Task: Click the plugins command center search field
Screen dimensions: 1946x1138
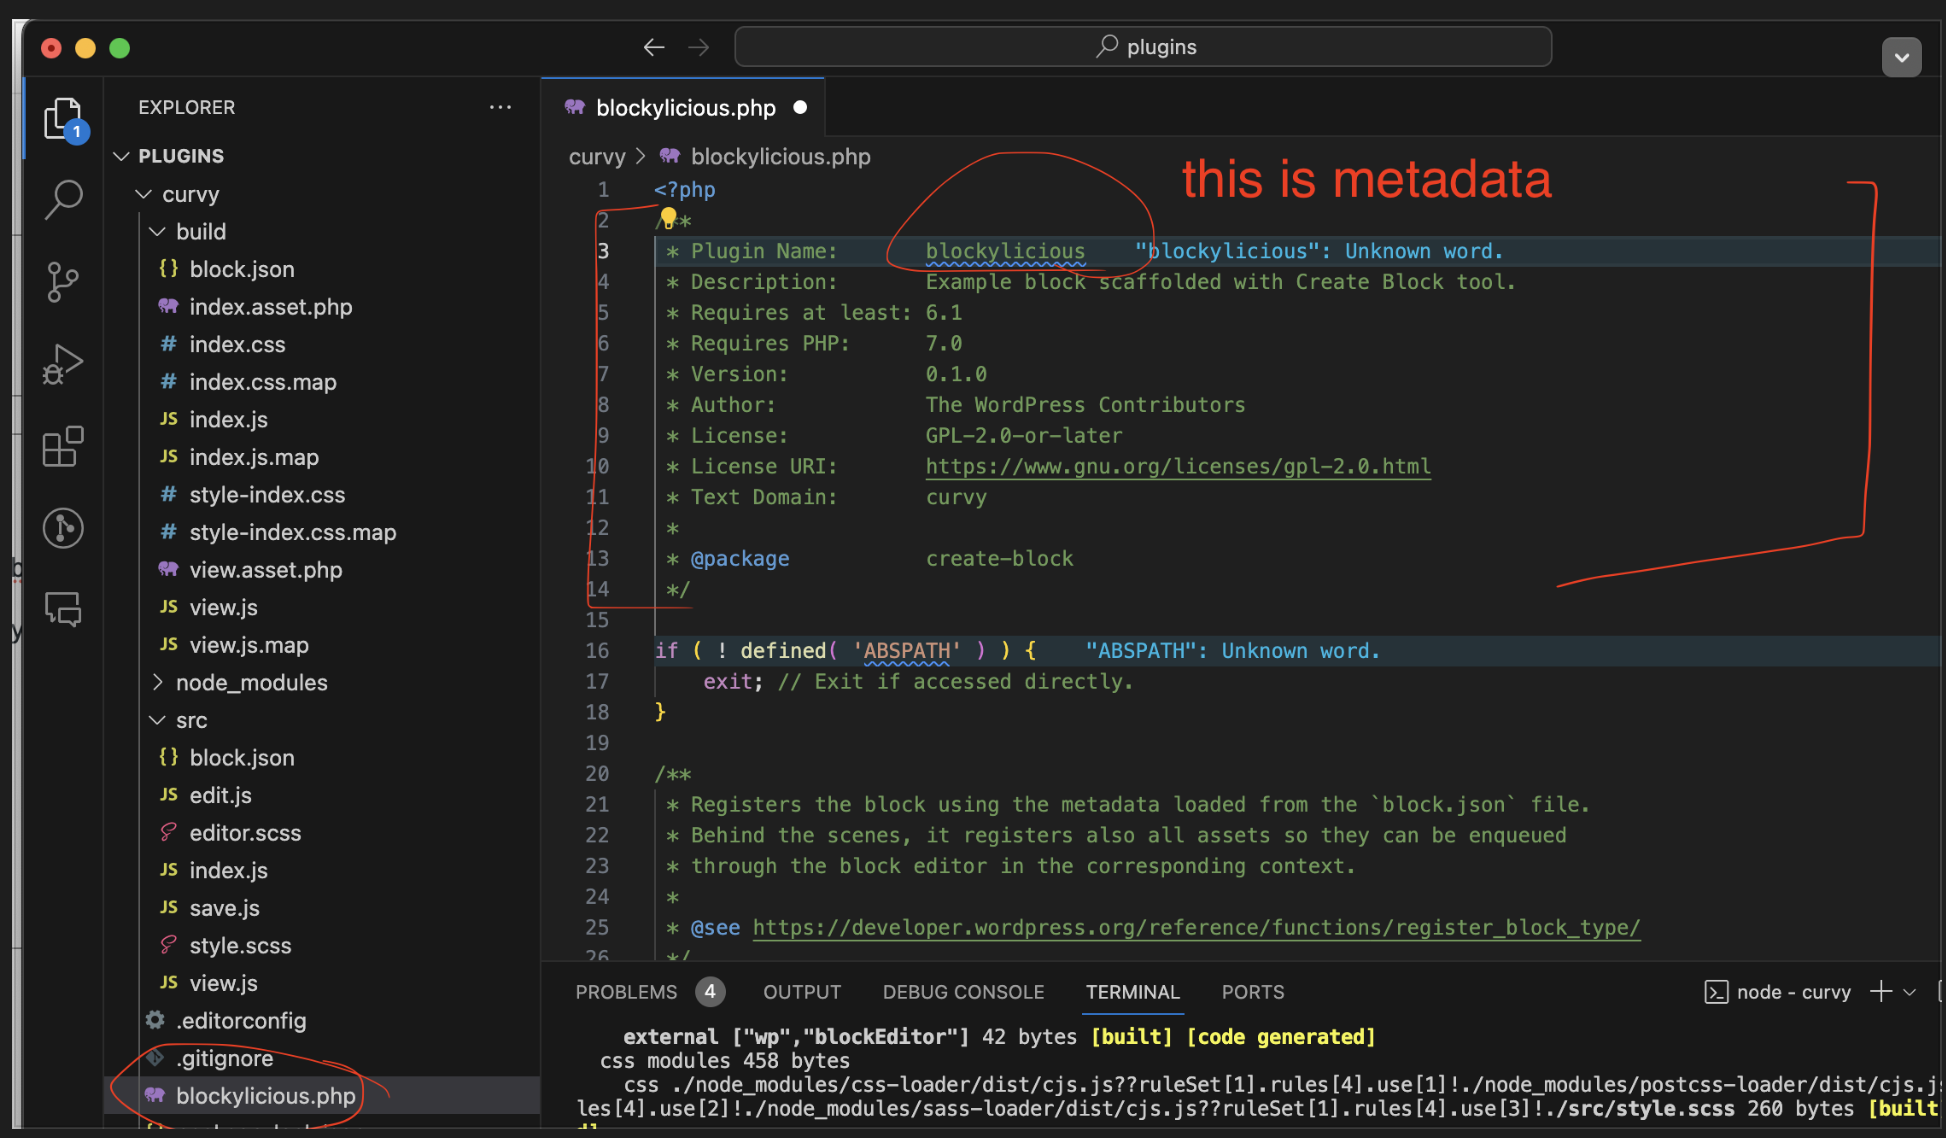Action: click(x=1143, y=47)
